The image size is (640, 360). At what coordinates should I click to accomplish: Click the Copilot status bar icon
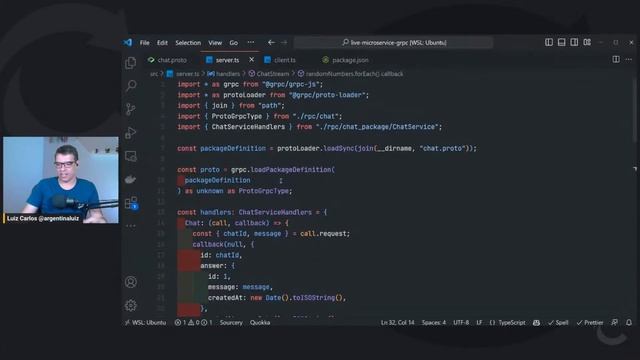(536, 322)
